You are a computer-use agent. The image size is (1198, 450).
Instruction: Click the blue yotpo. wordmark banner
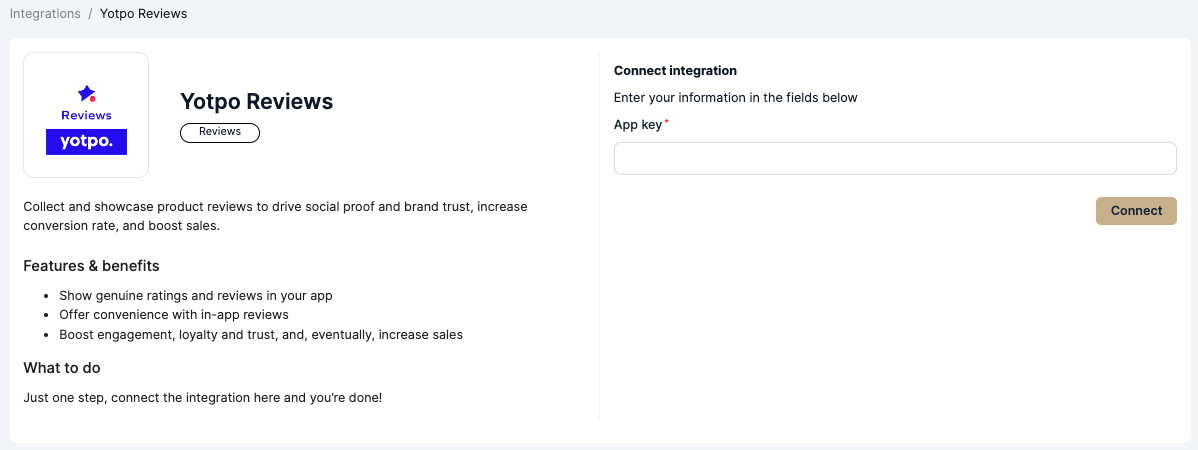[x=86, y=142]
